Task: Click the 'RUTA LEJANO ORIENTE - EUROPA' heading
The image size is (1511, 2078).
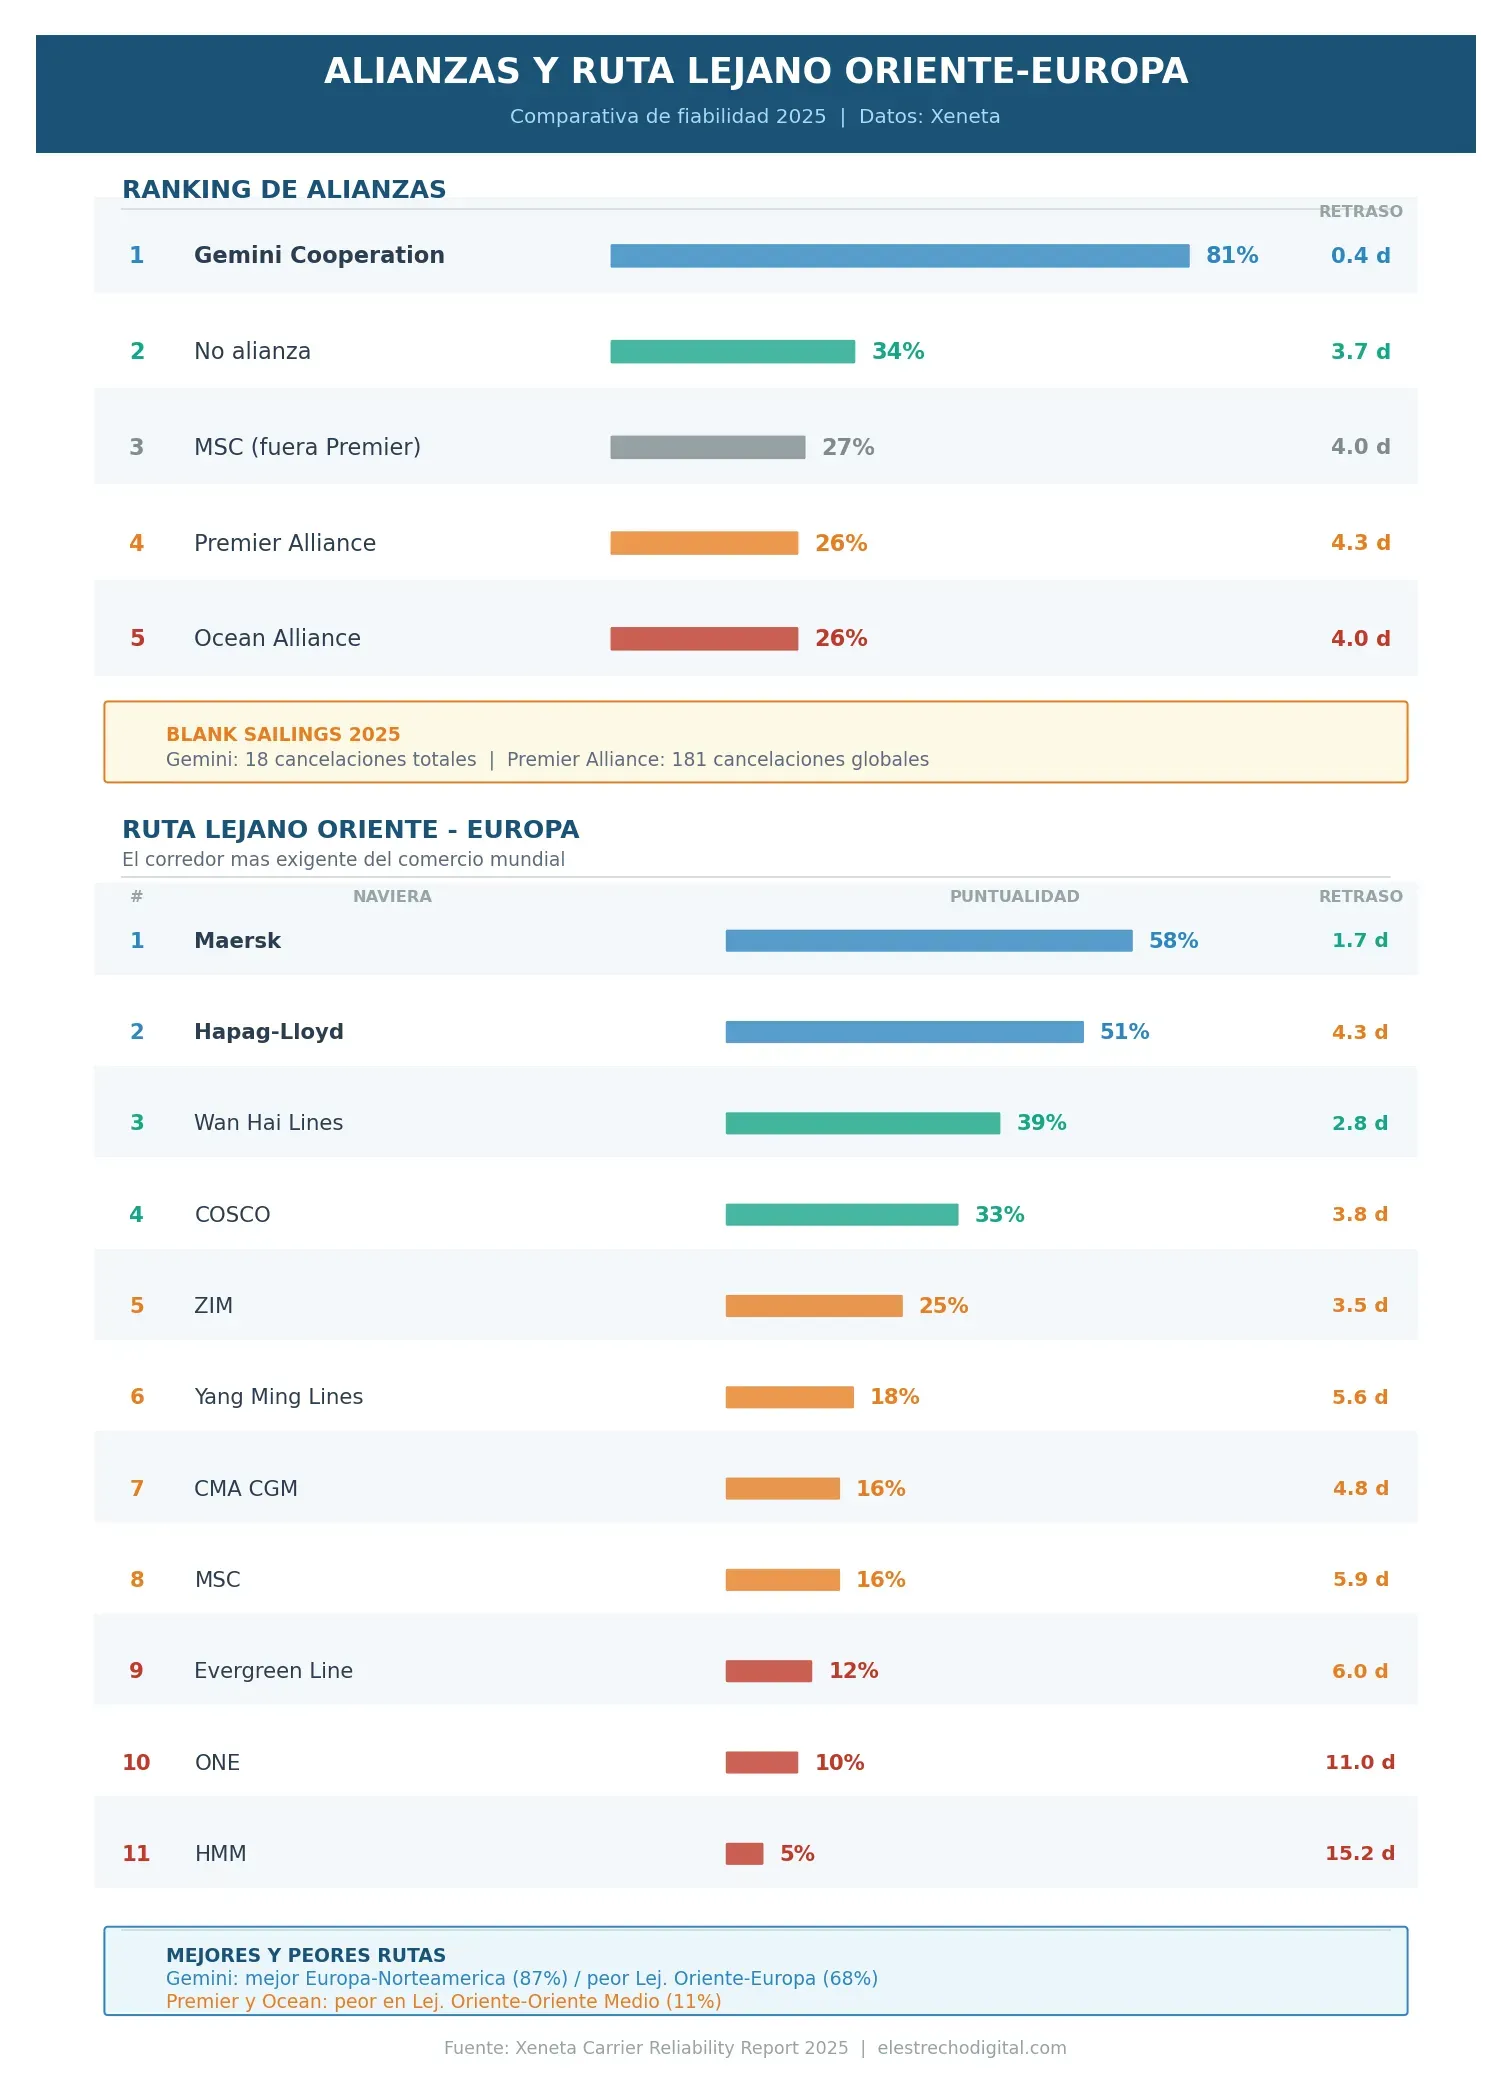Action: (351, 830)
